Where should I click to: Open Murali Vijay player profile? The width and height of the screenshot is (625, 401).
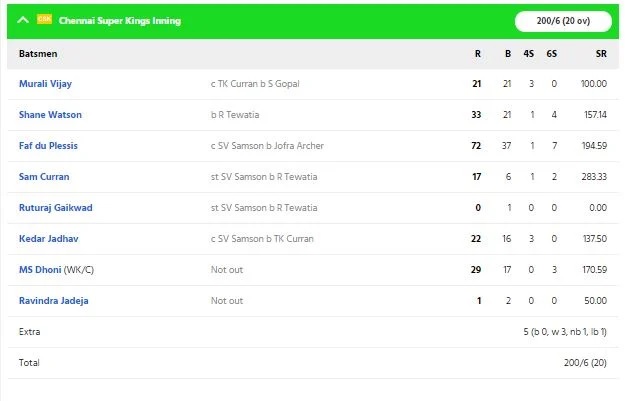[x=45, y=84]
